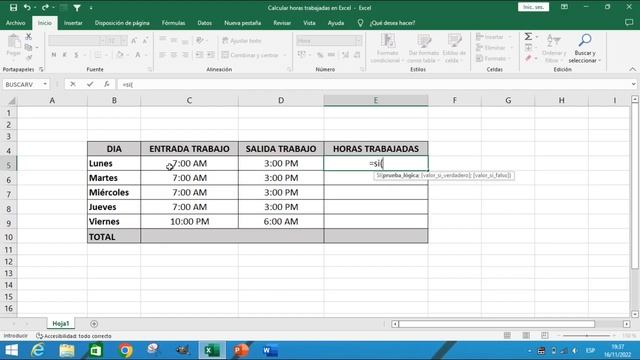
Task: Switch to Page Layout view in status bar
Action: point(526,336)
